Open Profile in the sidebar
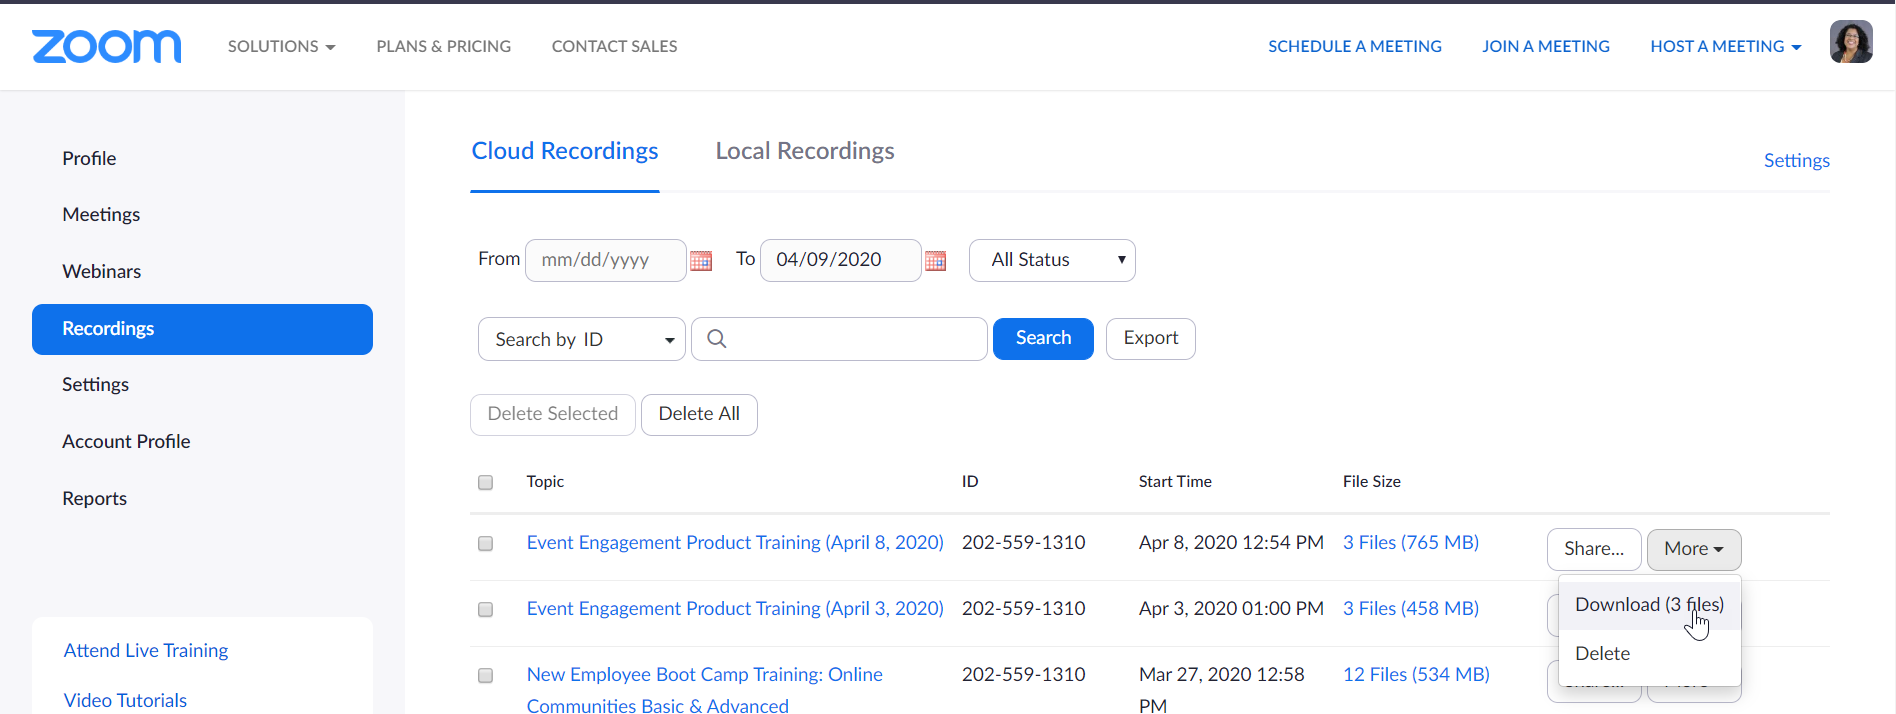 point(89,158)
